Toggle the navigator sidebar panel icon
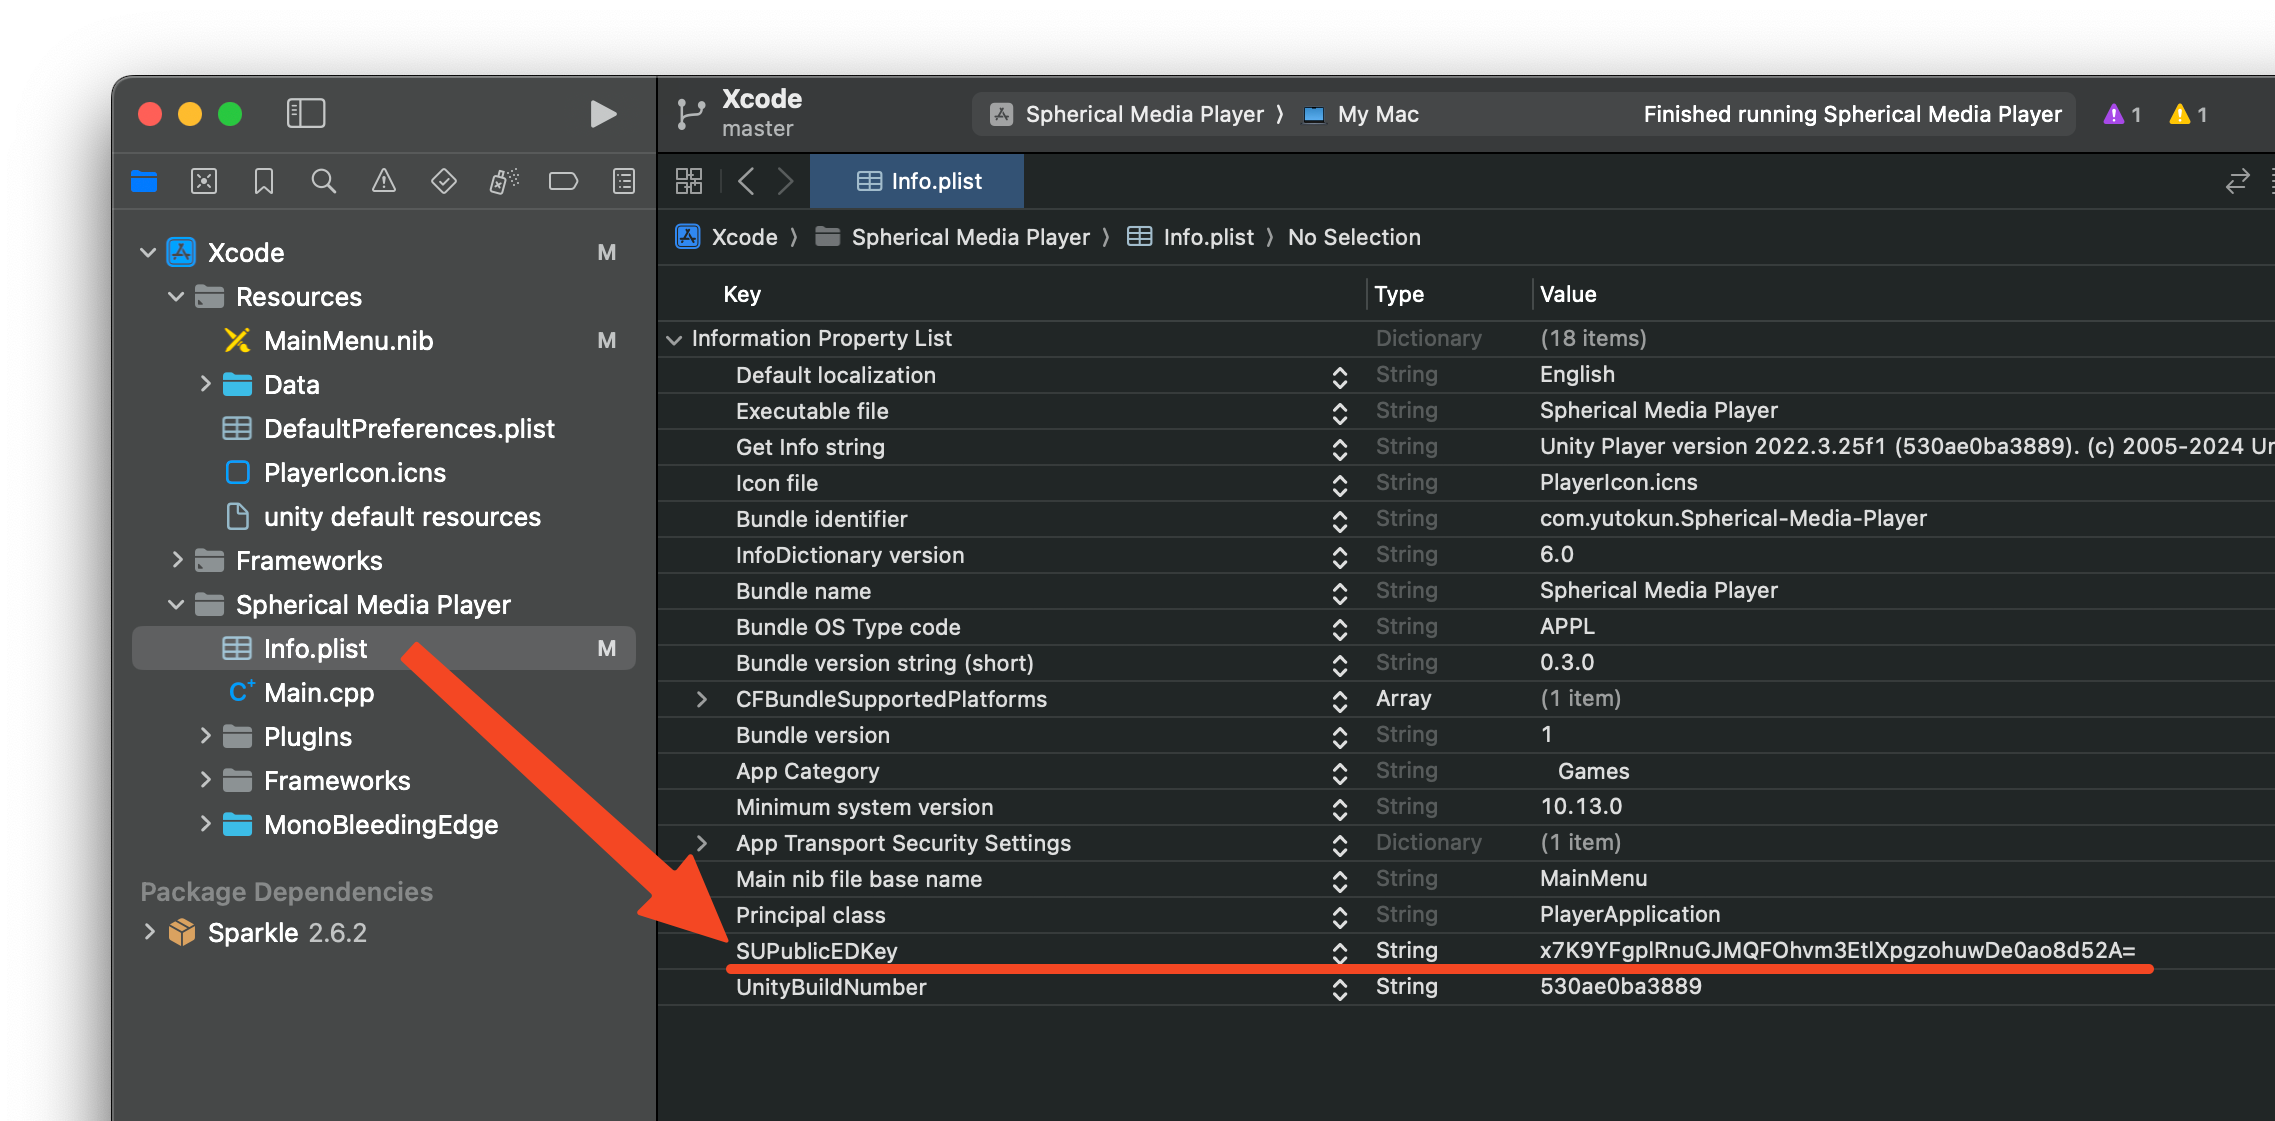 306,113
